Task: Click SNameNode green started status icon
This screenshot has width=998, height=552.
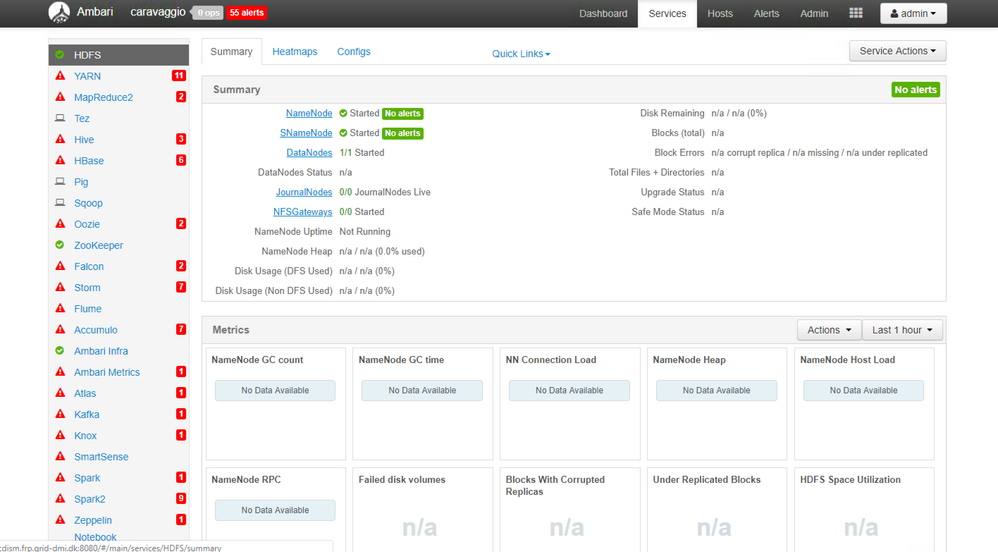Action: 343,133
